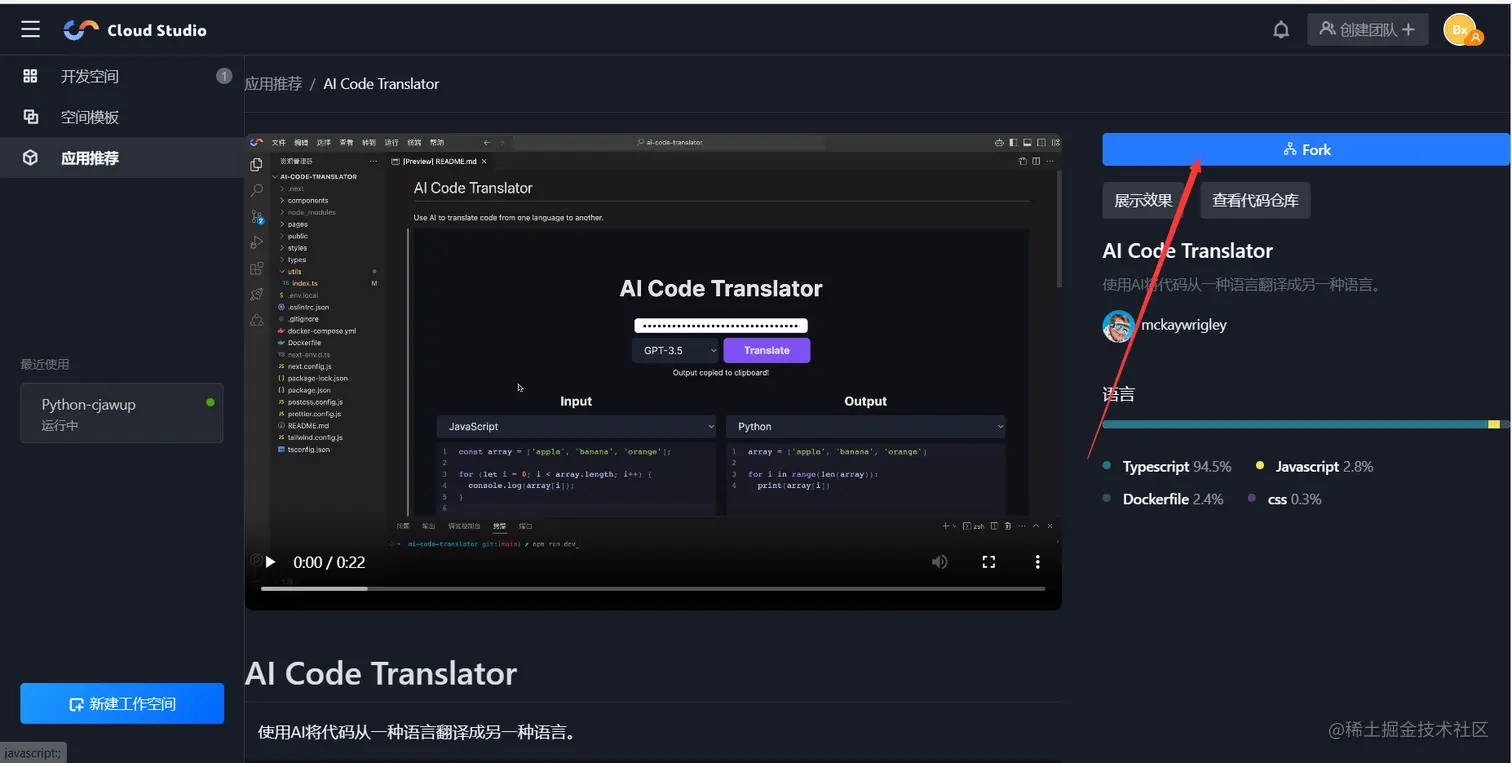The image size is (1512, 763).
Task: Click the teal Typescript language bar segment
Action: coord(1295,424)
